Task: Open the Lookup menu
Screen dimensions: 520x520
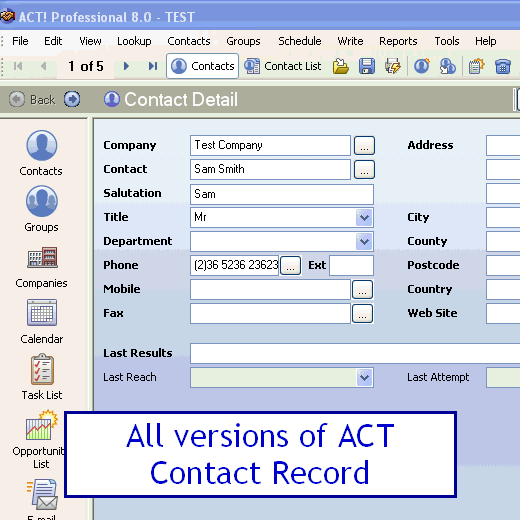Action: [134, 41]
